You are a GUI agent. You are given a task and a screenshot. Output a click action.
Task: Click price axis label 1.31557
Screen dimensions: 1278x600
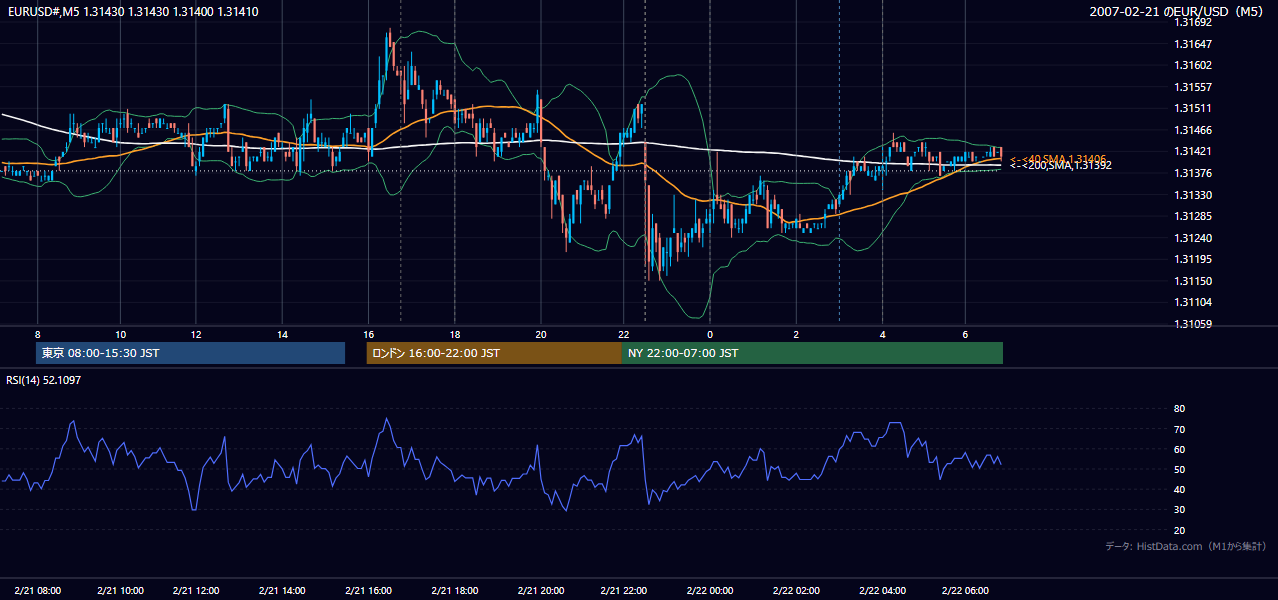pos(1193,87)
